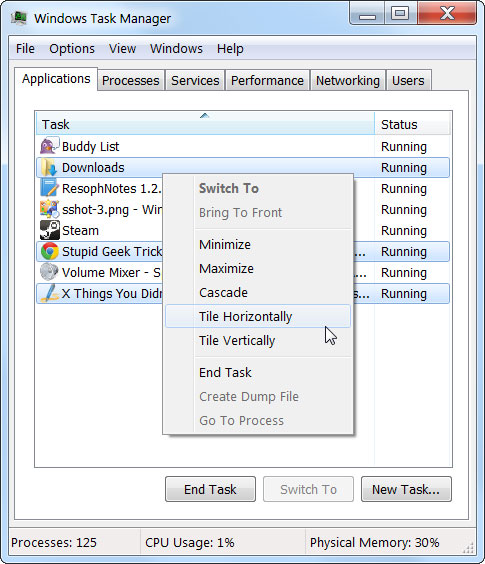Click the ResophNotes notebook icon
The image size is (485, 564).
49,188
